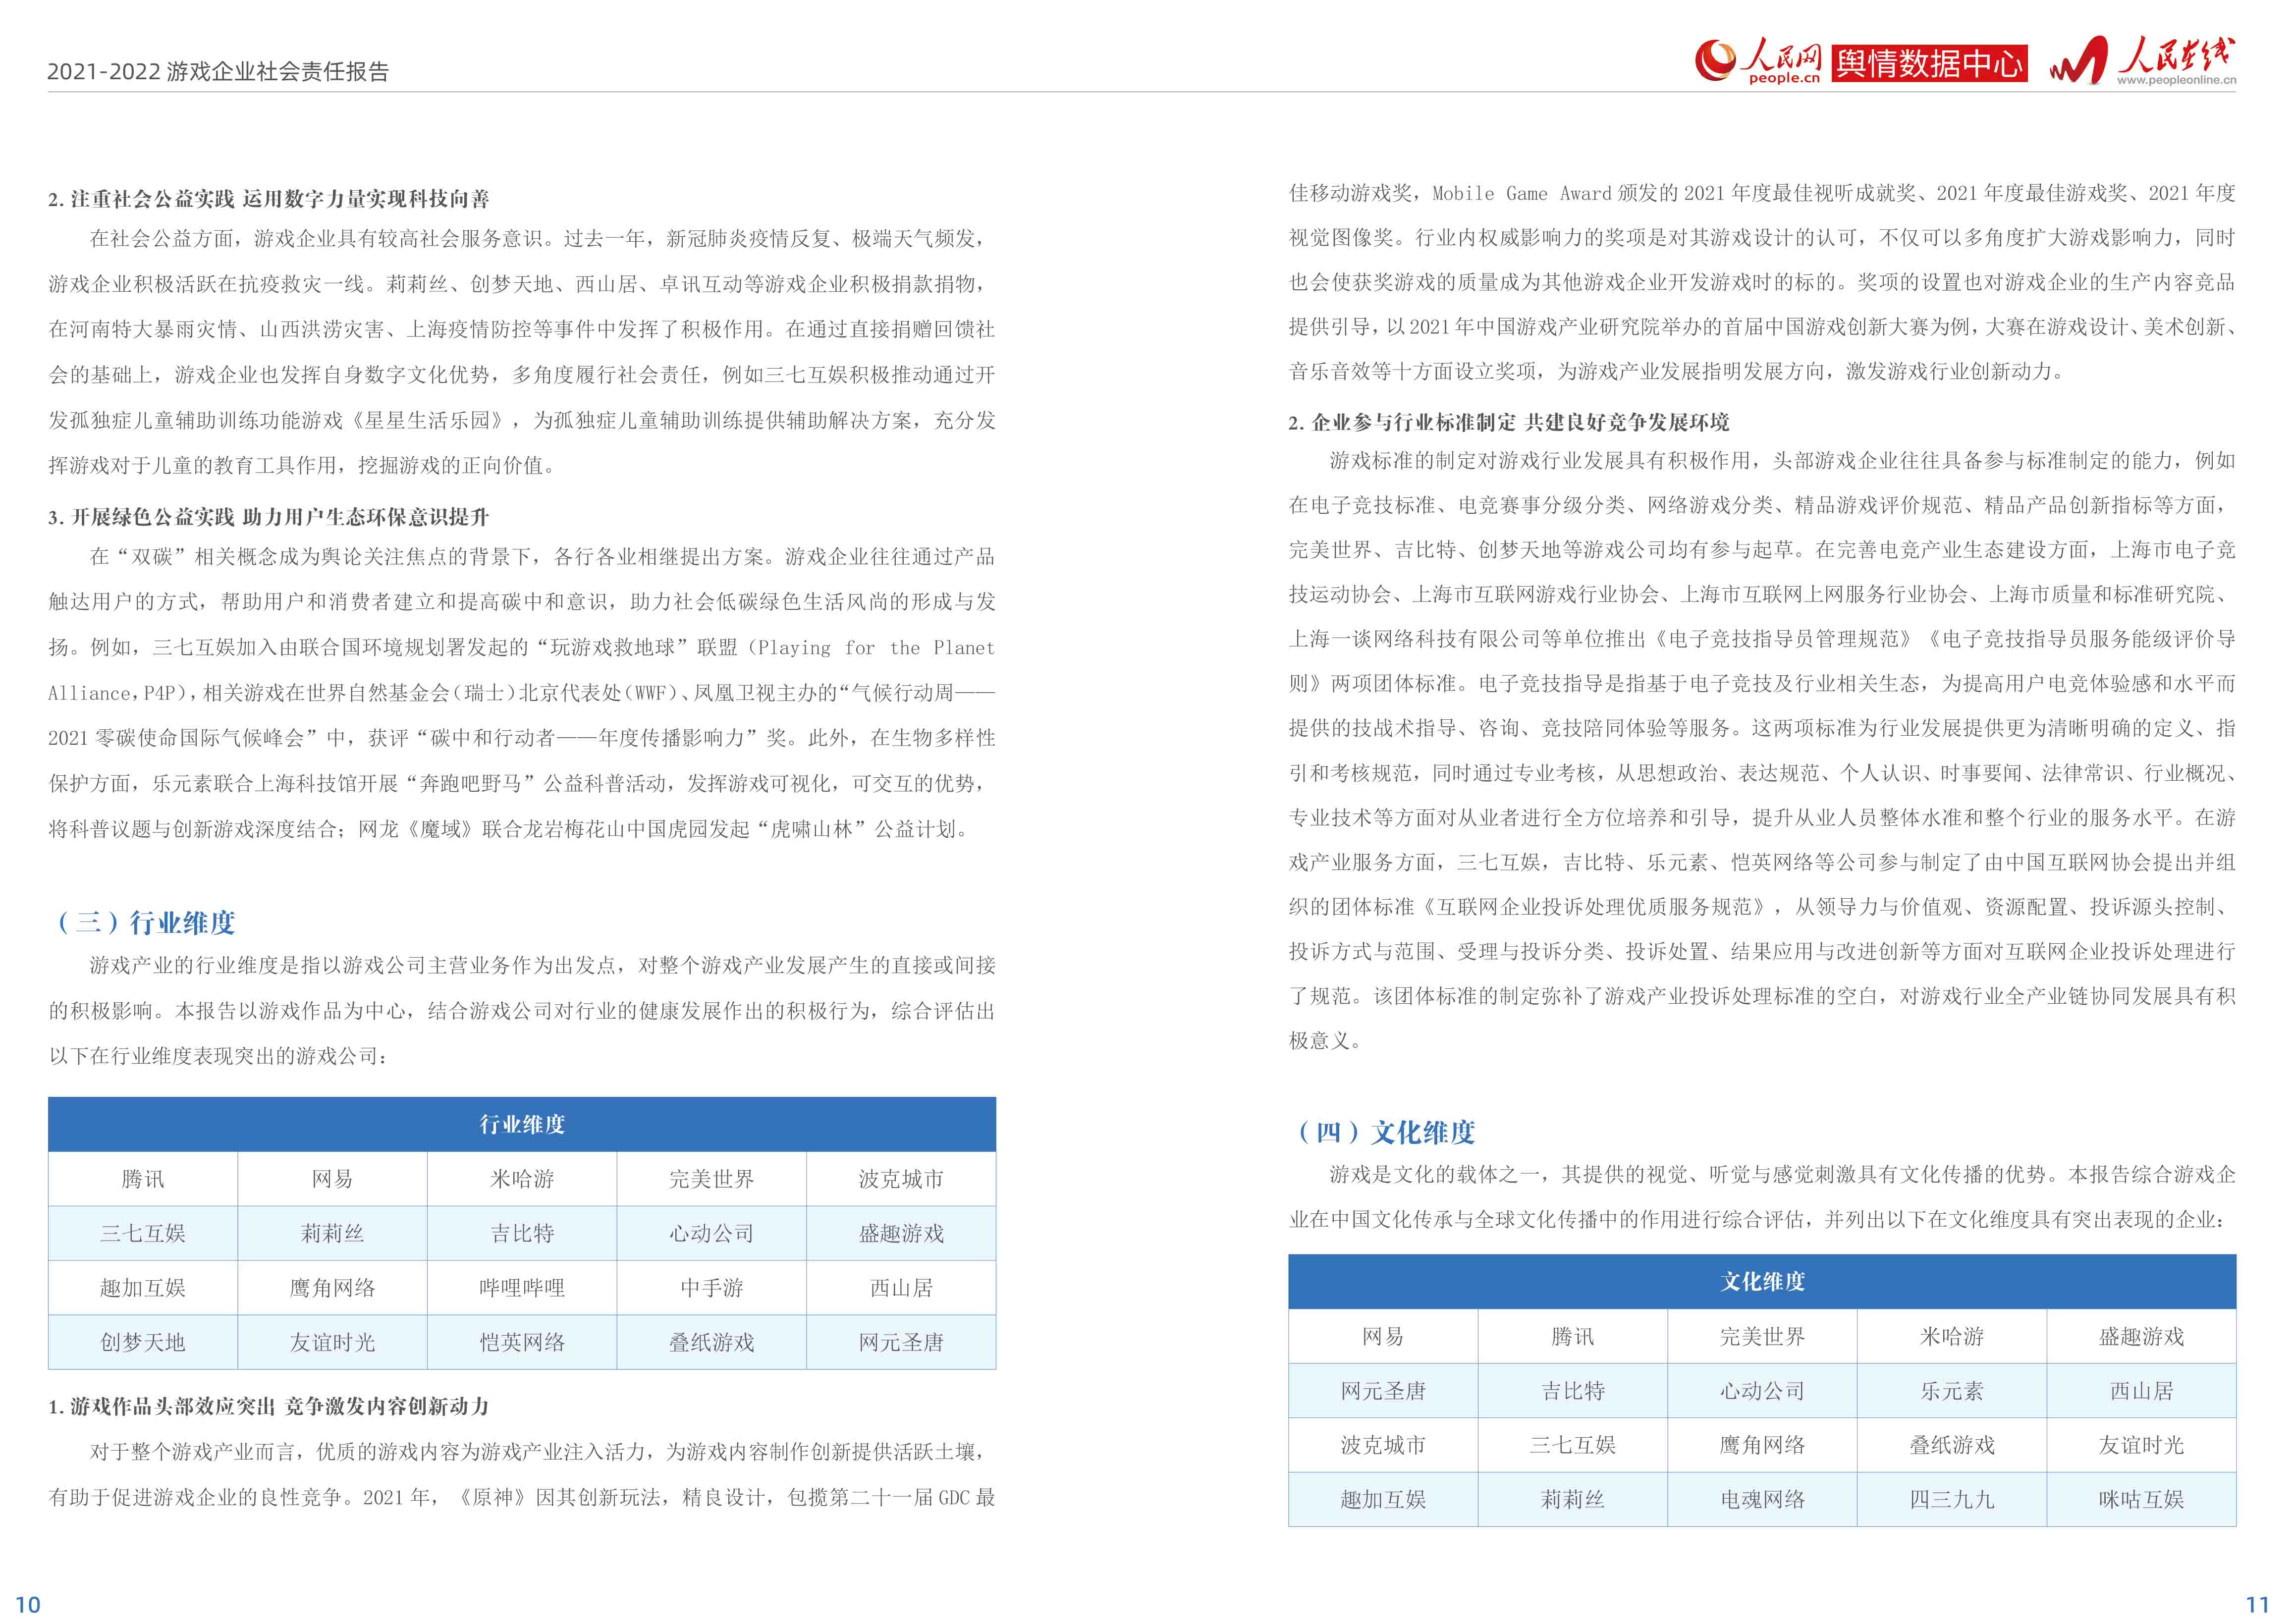Click the 人民在线 peopleonline logo
The height and width of the screenshot is (1624, 2292).
[x=2142, y=61]
